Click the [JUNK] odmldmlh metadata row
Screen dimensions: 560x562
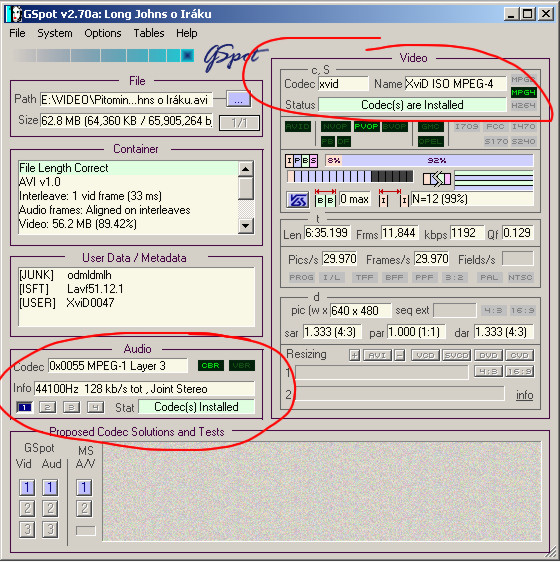pos(136,275)
